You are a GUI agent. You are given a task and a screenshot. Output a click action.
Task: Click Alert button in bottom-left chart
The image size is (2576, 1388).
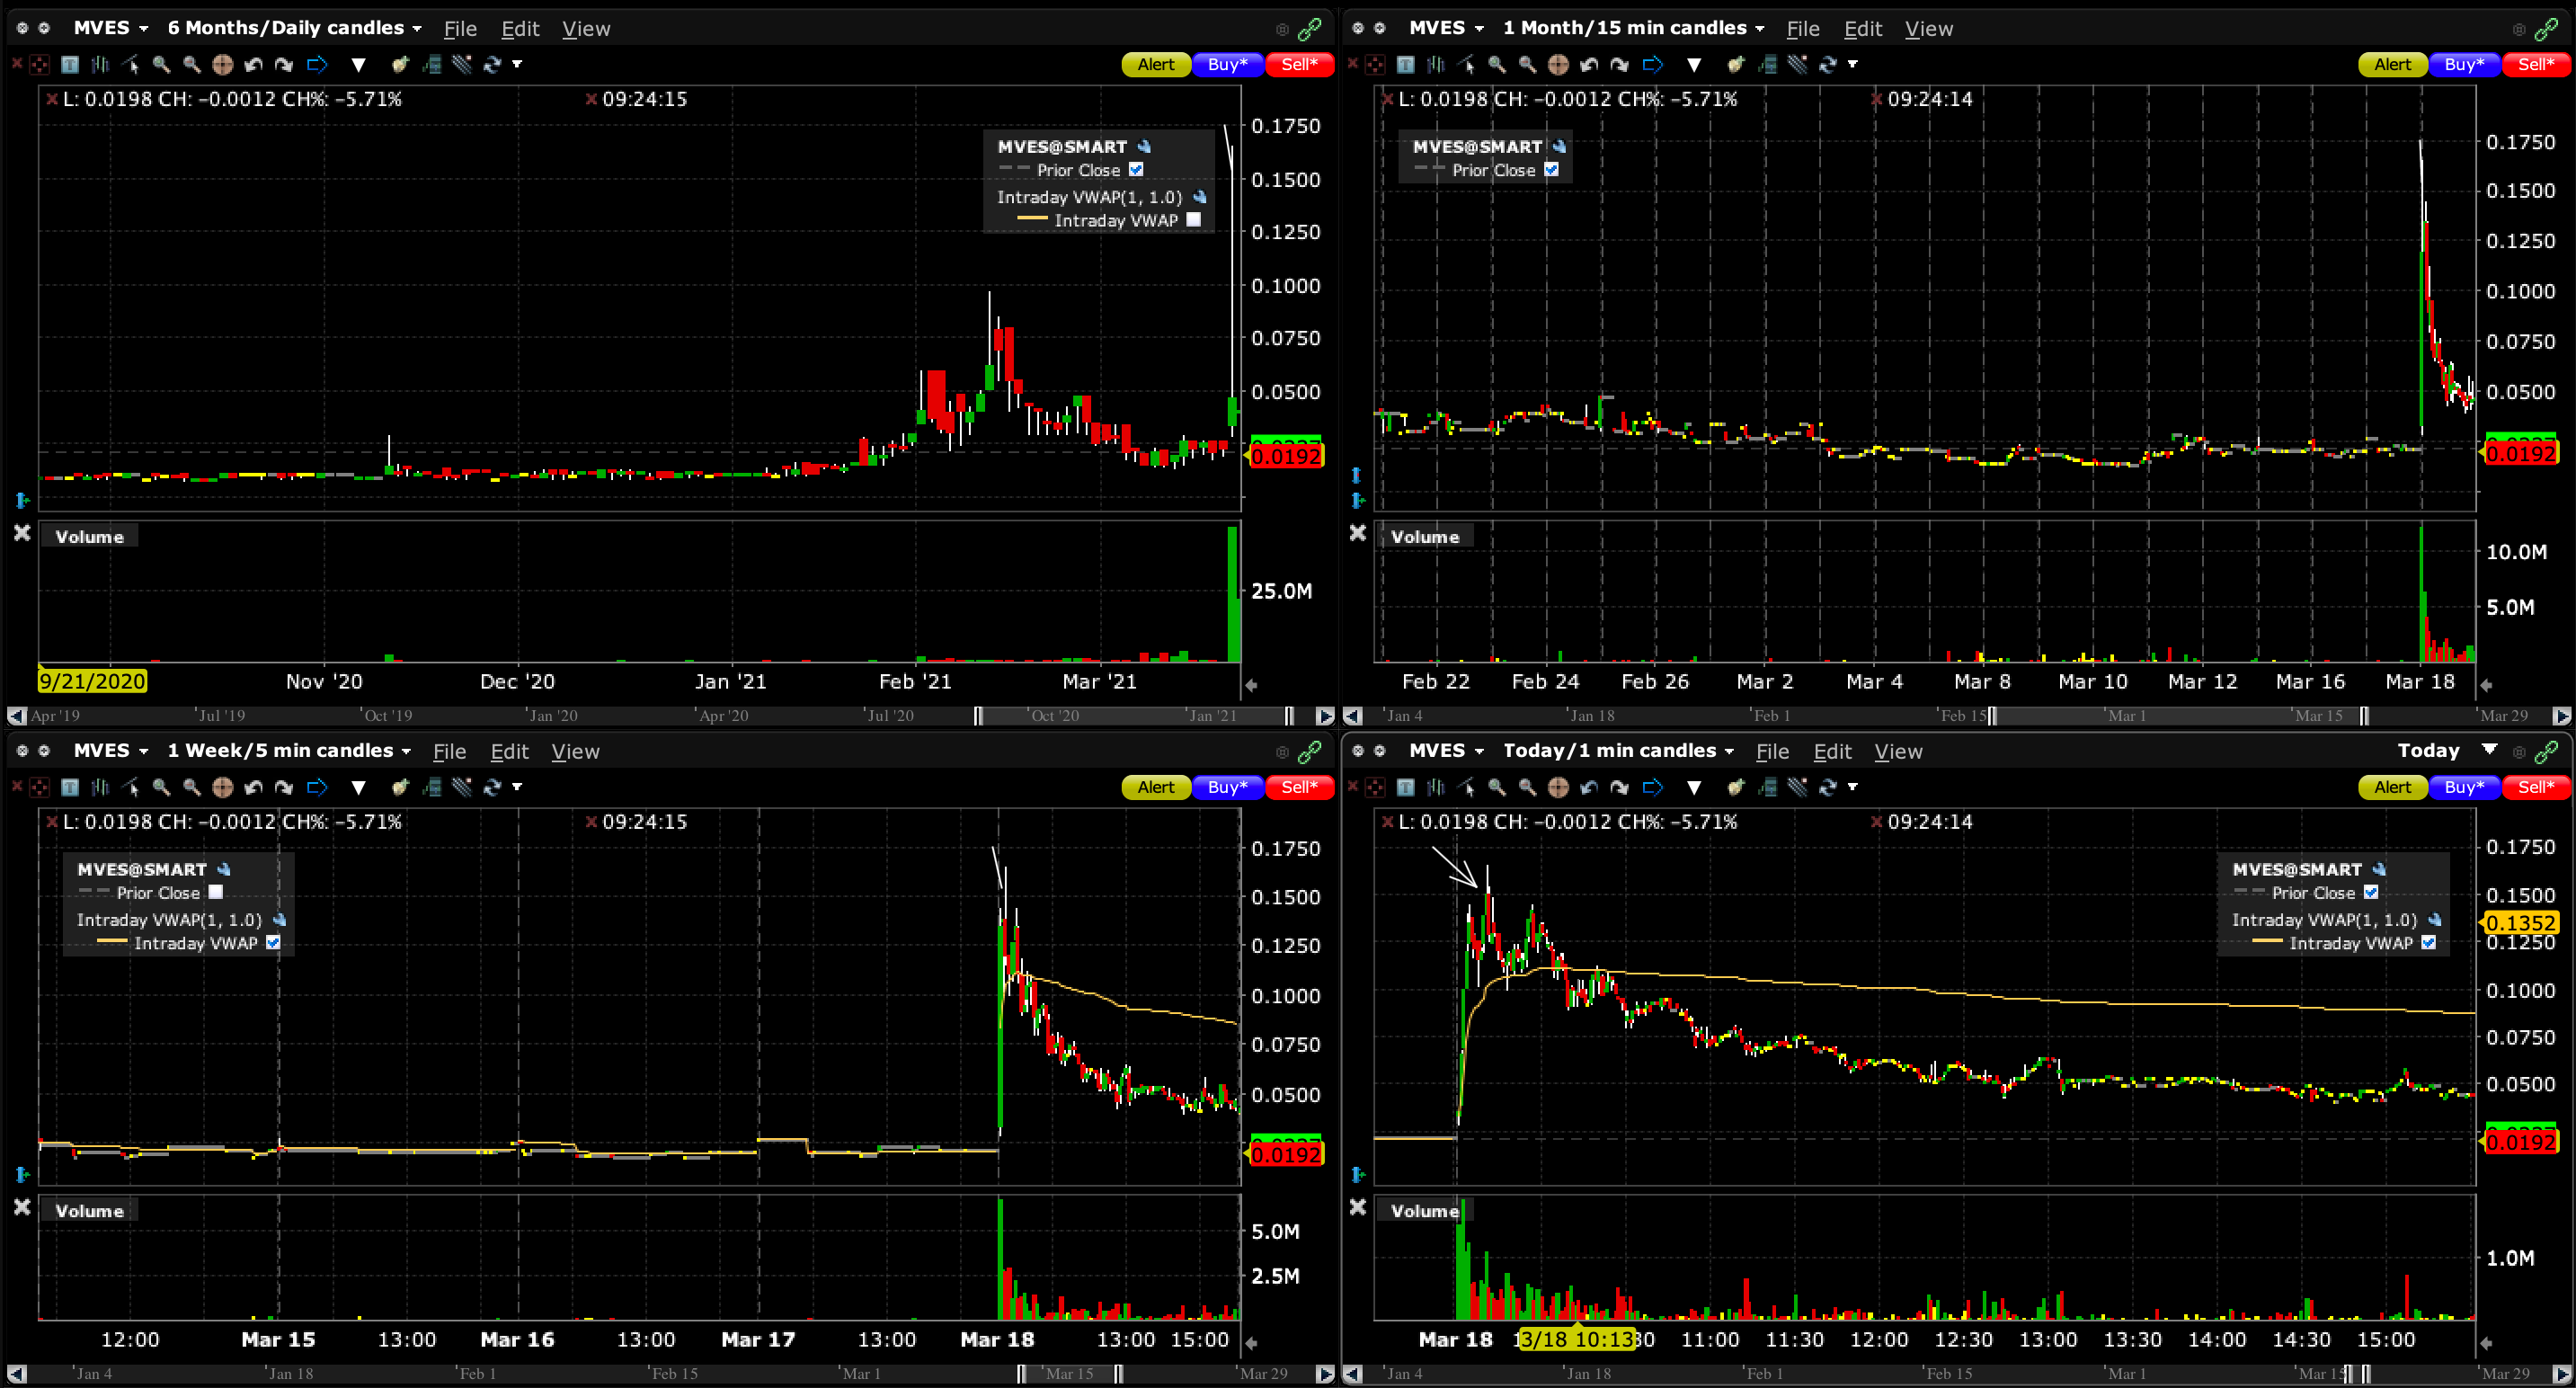(x=1155, y=788)
